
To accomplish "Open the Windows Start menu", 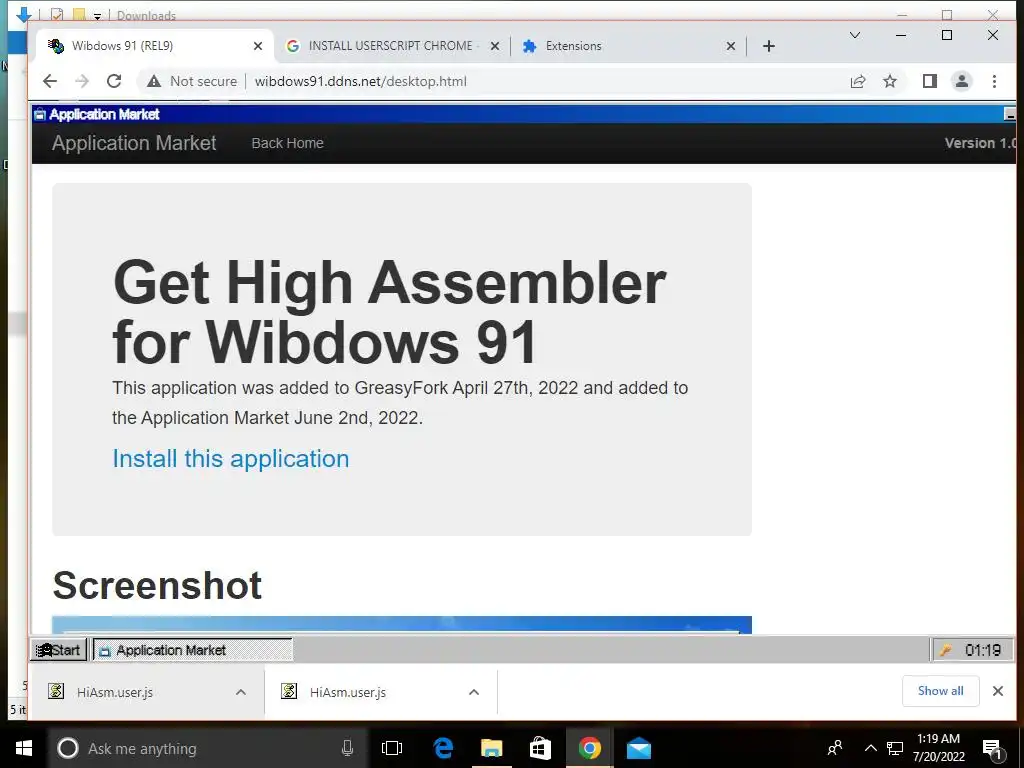I will (24, 748).
